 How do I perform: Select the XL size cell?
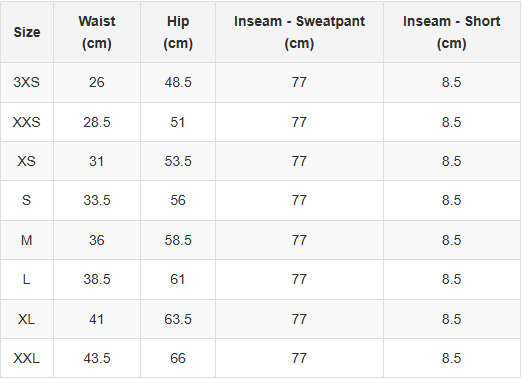pos(27,319)
